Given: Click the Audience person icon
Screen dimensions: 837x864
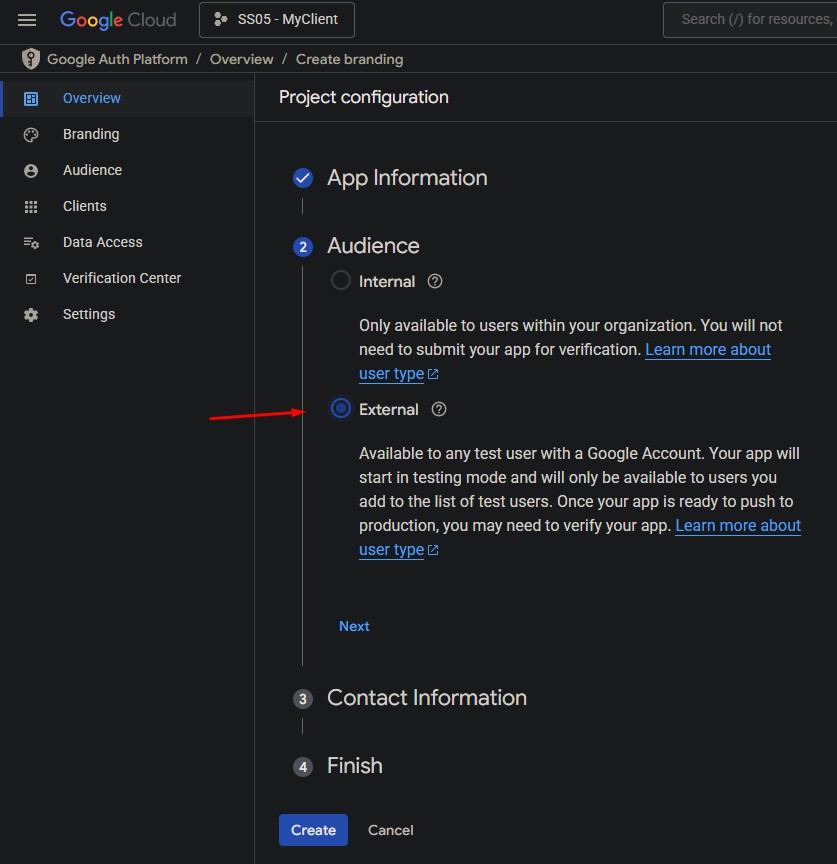Looking at the screenshot, I should coord(31,171).
